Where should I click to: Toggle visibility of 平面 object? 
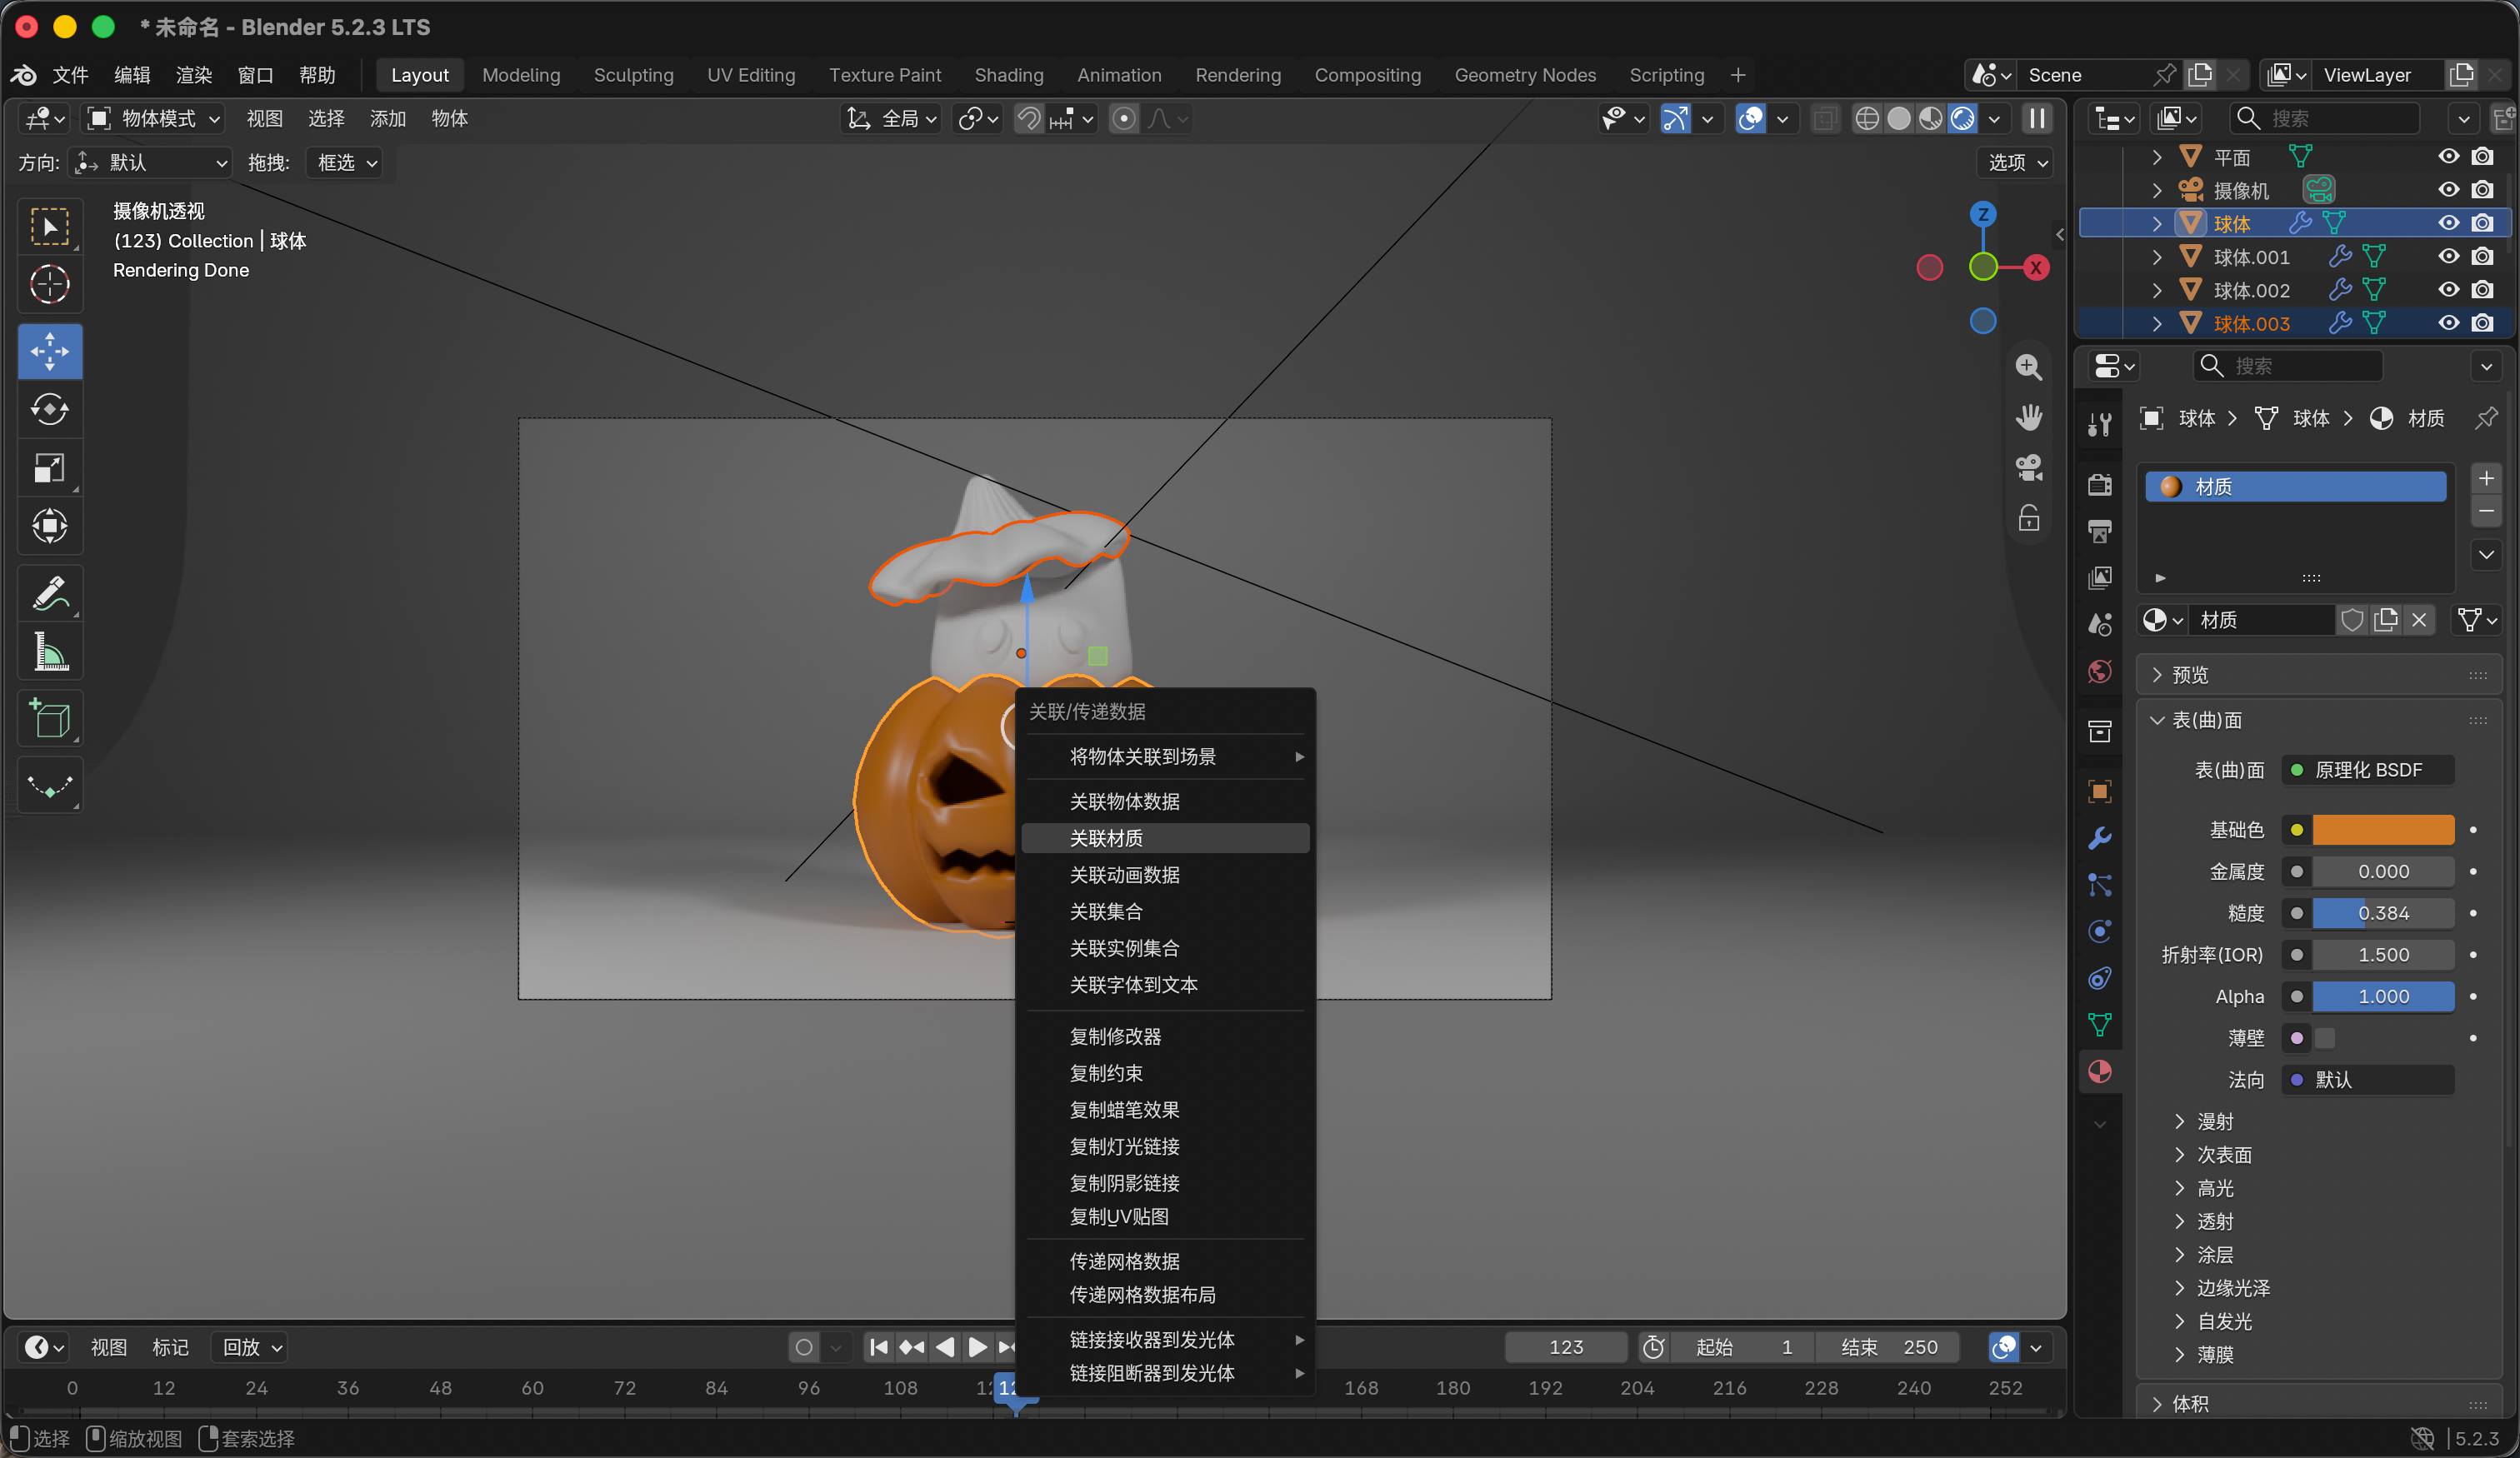coord(2448,157)
